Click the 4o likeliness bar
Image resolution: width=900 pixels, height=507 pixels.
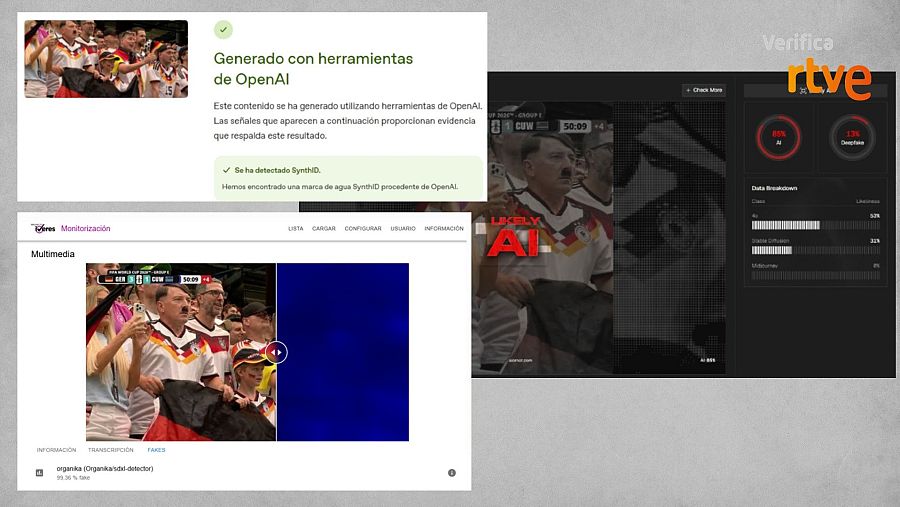coord(816,225)
